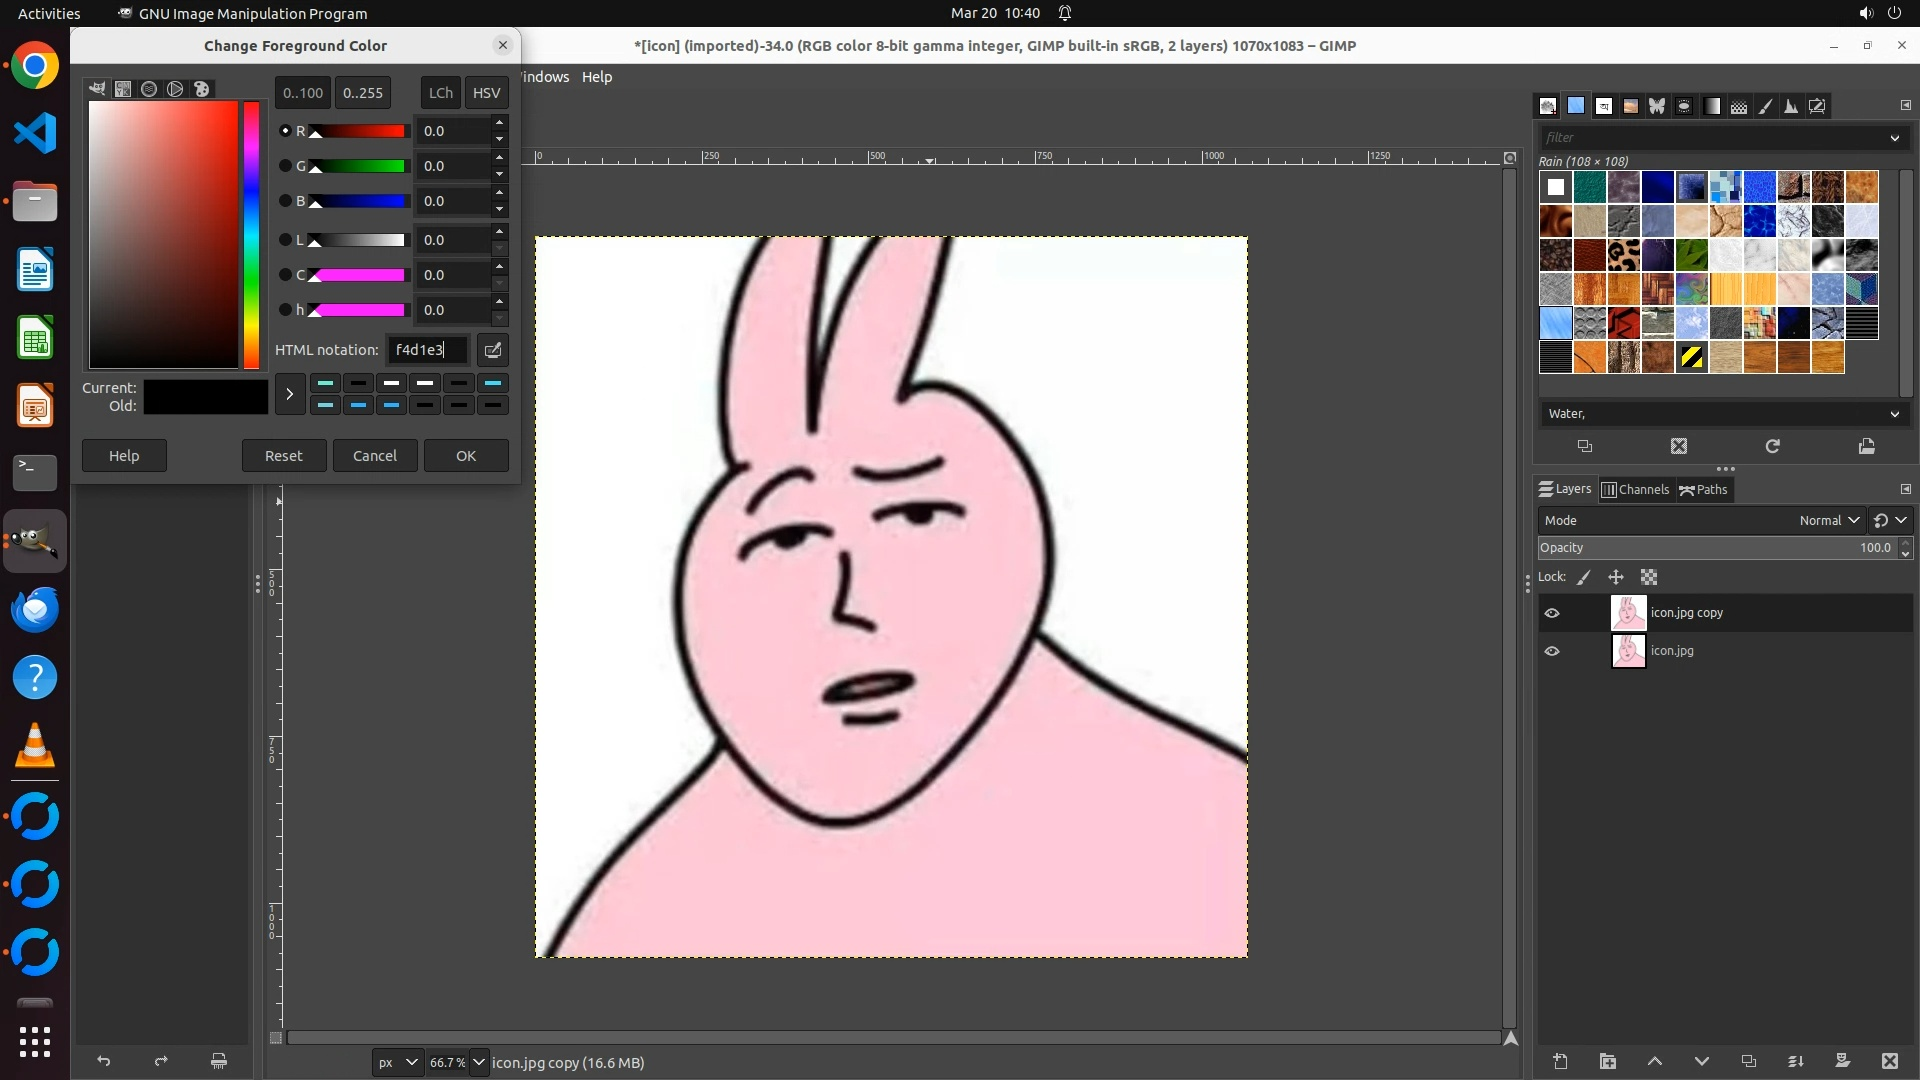Open the layer Mode dropdown
Viewport: 1920px width, 1080px height.
(x=1827, y=520)
